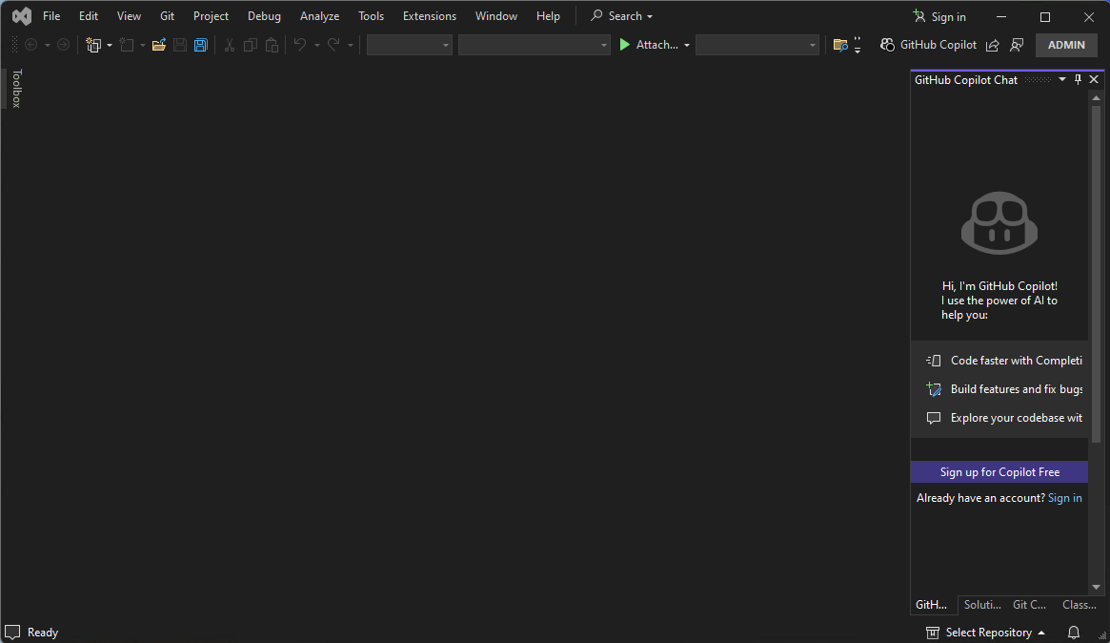Open the Copilot Chat window options dropdown

(x=1062, y=79)
